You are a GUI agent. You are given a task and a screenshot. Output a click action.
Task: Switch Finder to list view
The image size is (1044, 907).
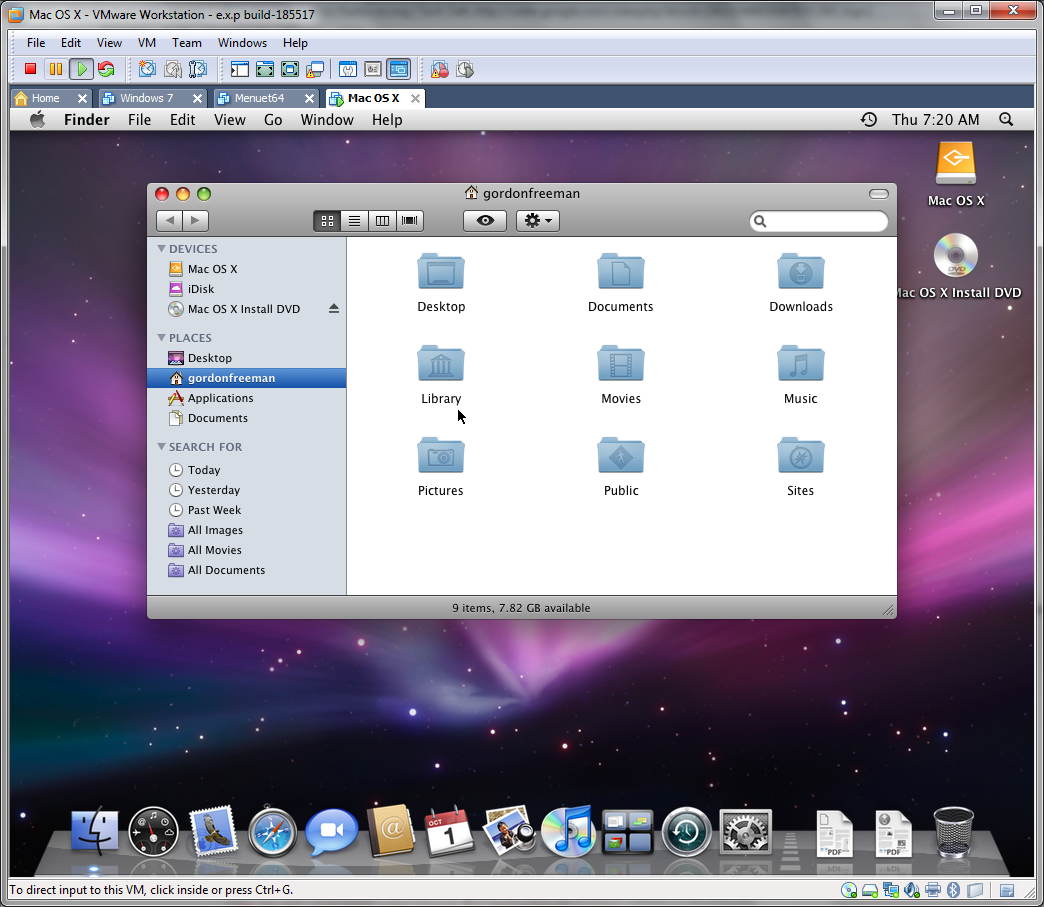tap(354, 221)
